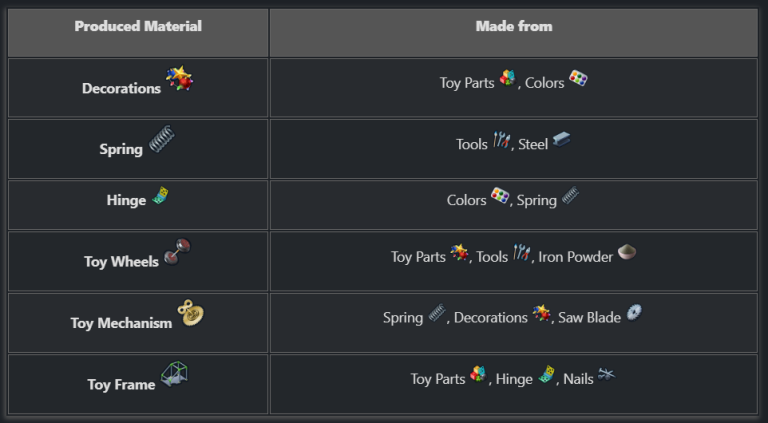Click the Saw Blade disc icon
This screenshot has height=423, width=768.
(x=633, y=314)
